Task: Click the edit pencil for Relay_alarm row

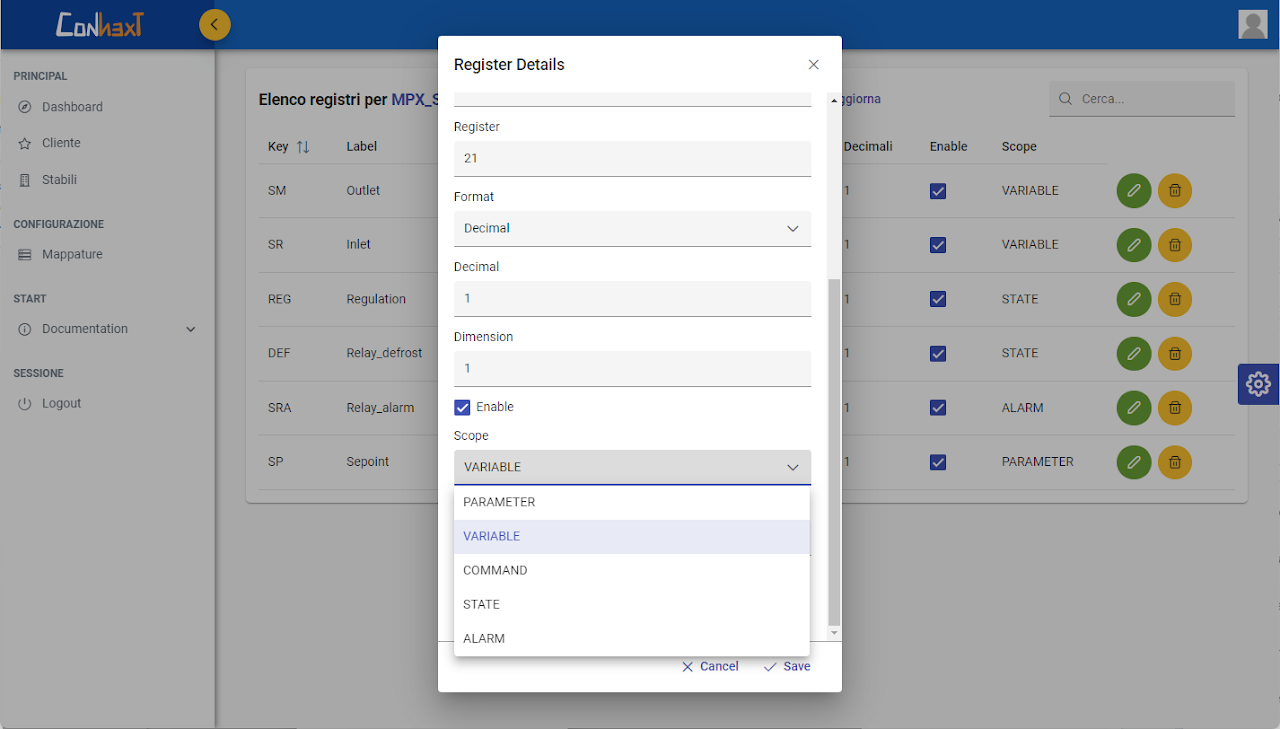Action: tap(1133, 407)
